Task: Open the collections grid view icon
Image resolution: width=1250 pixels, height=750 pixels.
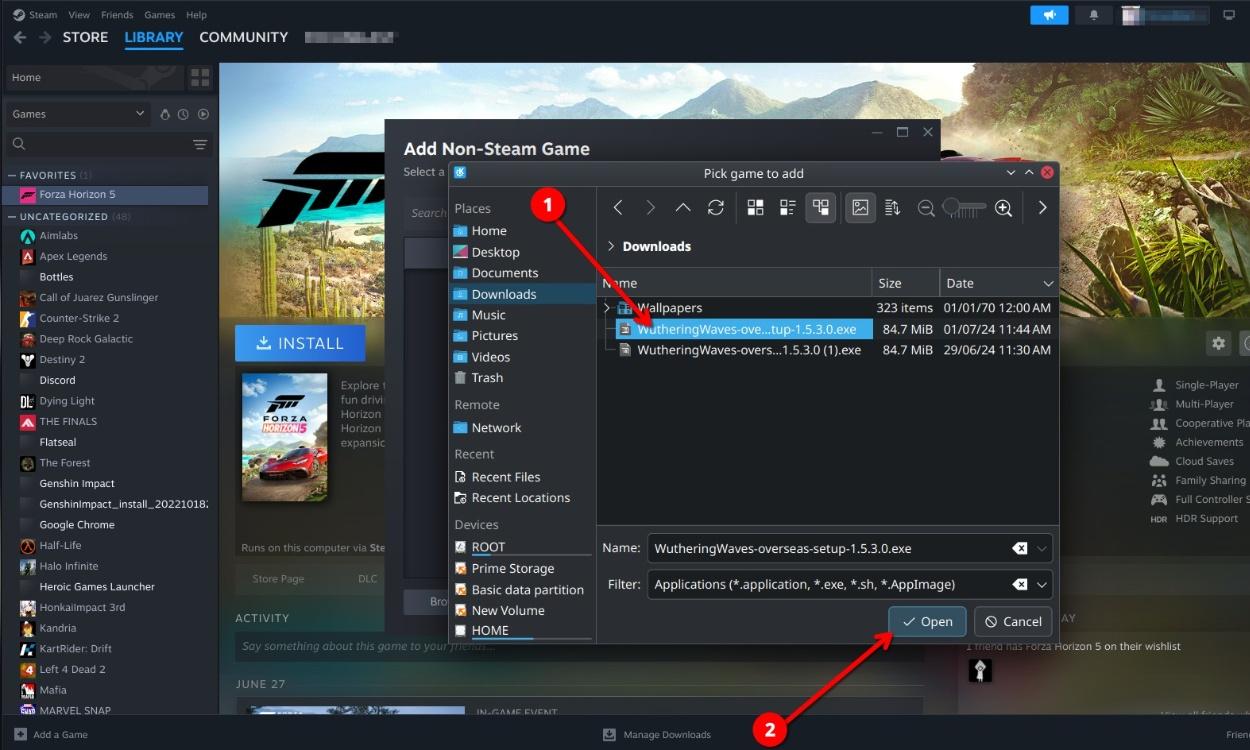Action: pyautogui.click(x=200, y=77)
